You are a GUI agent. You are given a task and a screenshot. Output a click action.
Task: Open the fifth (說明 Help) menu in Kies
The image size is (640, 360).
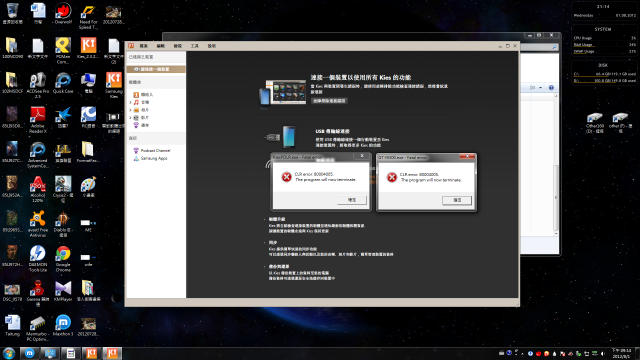coord(211,46)
